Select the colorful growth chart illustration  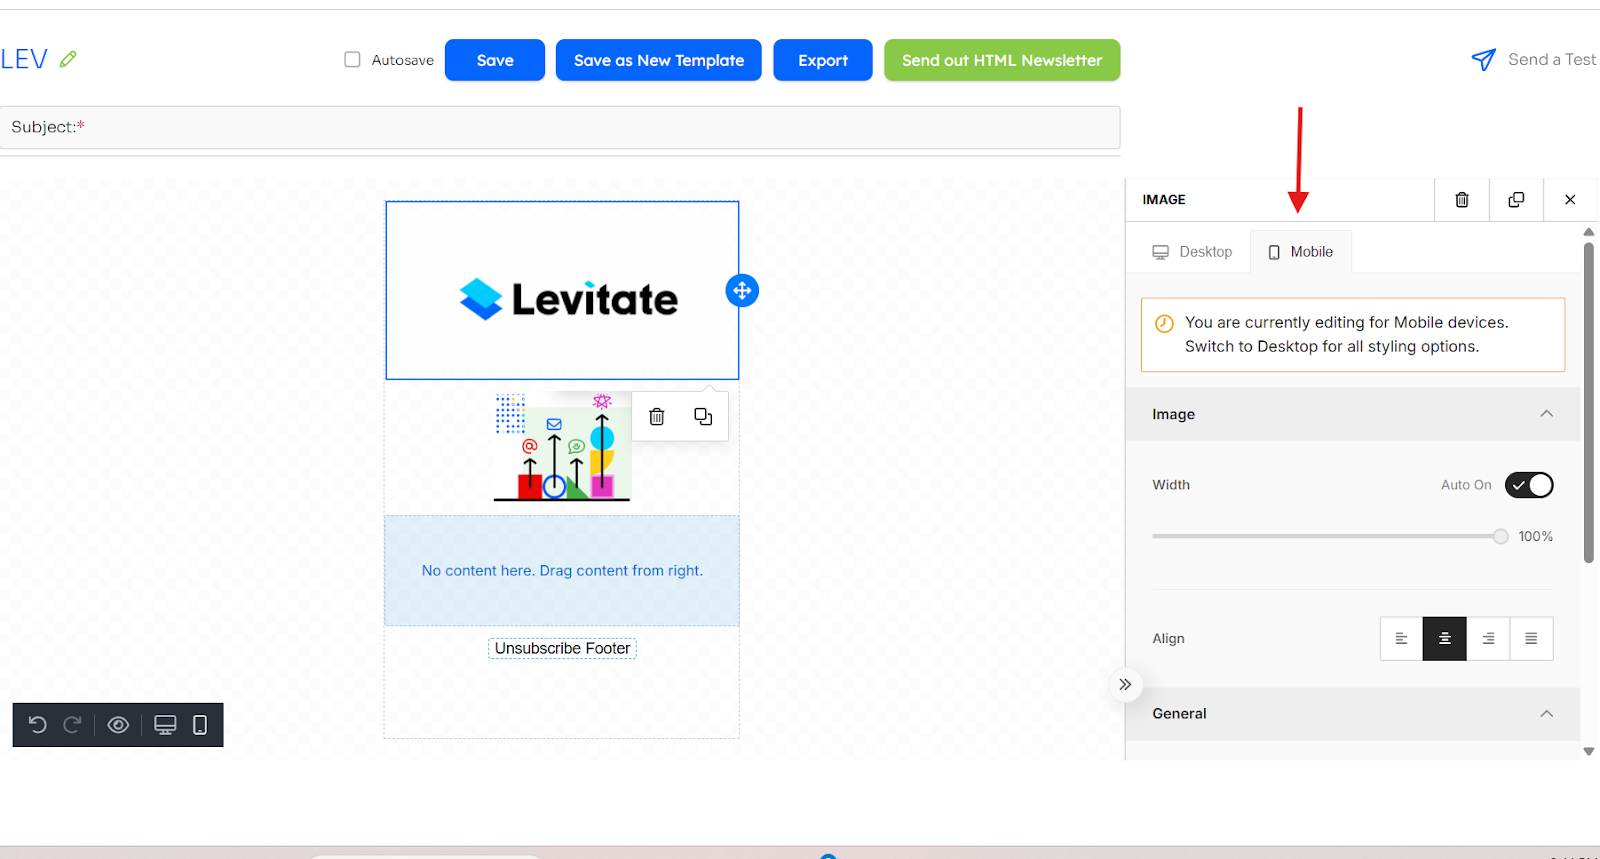pyautogui.click(x=562, y=447)
